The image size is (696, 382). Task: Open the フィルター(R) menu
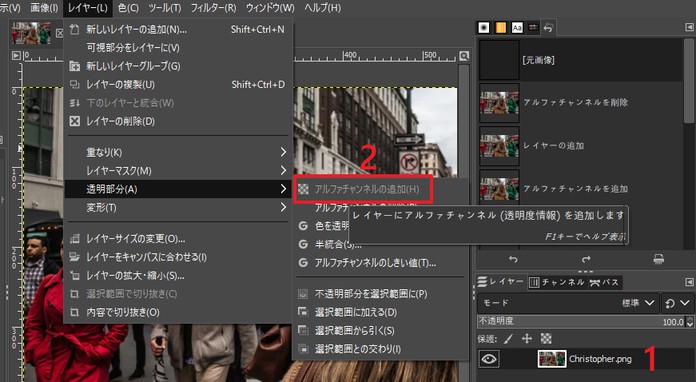[x=213, y=8]
